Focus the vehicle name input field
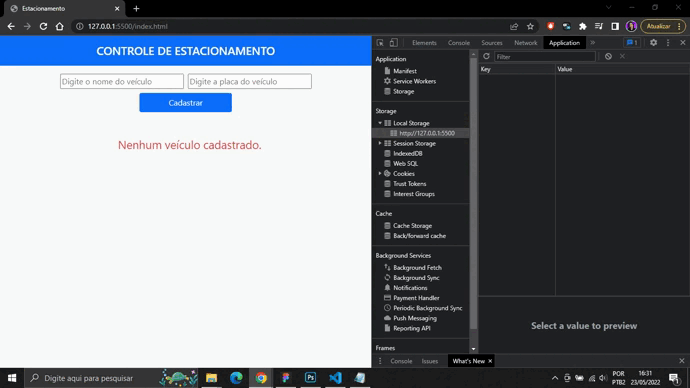Screen dimensions: 690x388 122,81
